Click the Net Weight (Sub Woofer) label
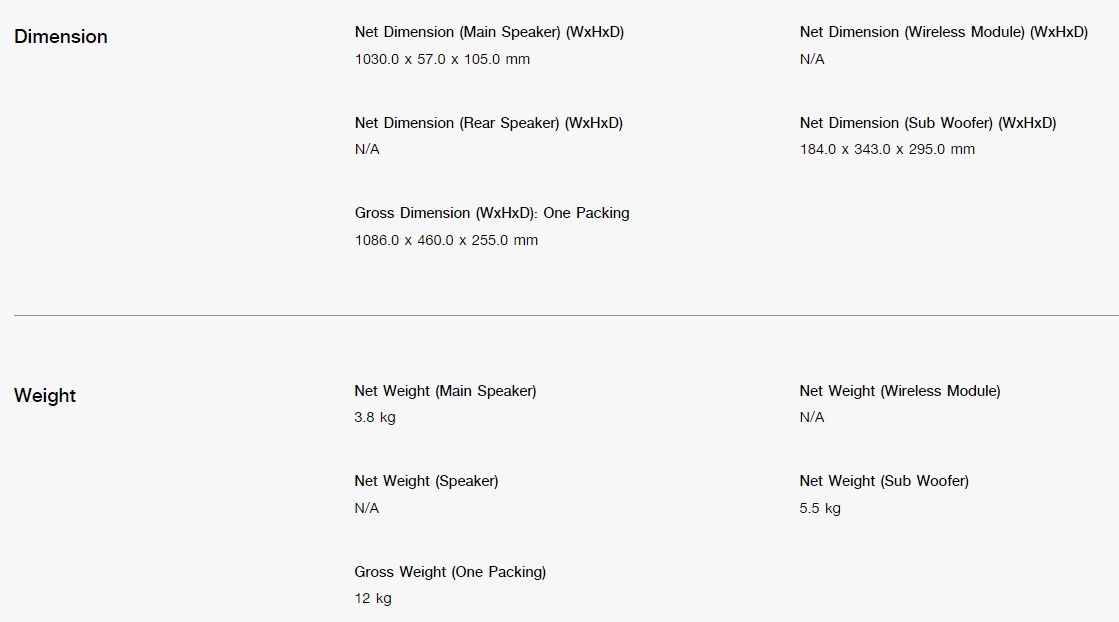This screenshot has width=1119, height=622. click(883, 481)
